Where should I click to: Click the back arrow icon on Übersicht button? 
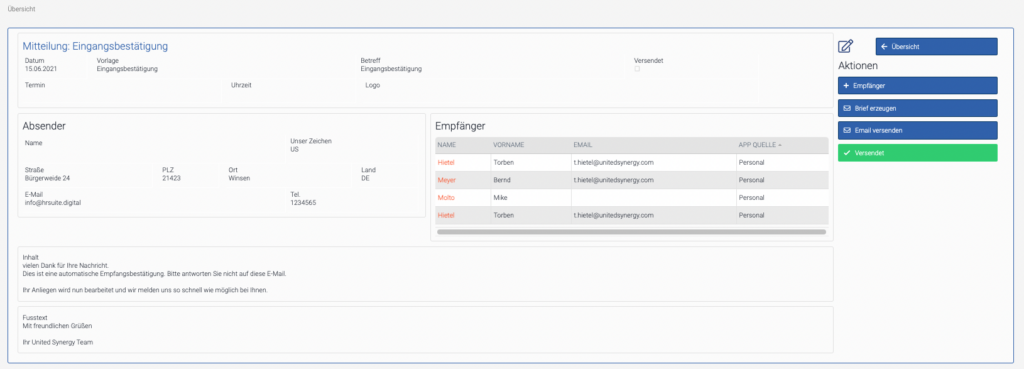(x=884, y=46)
